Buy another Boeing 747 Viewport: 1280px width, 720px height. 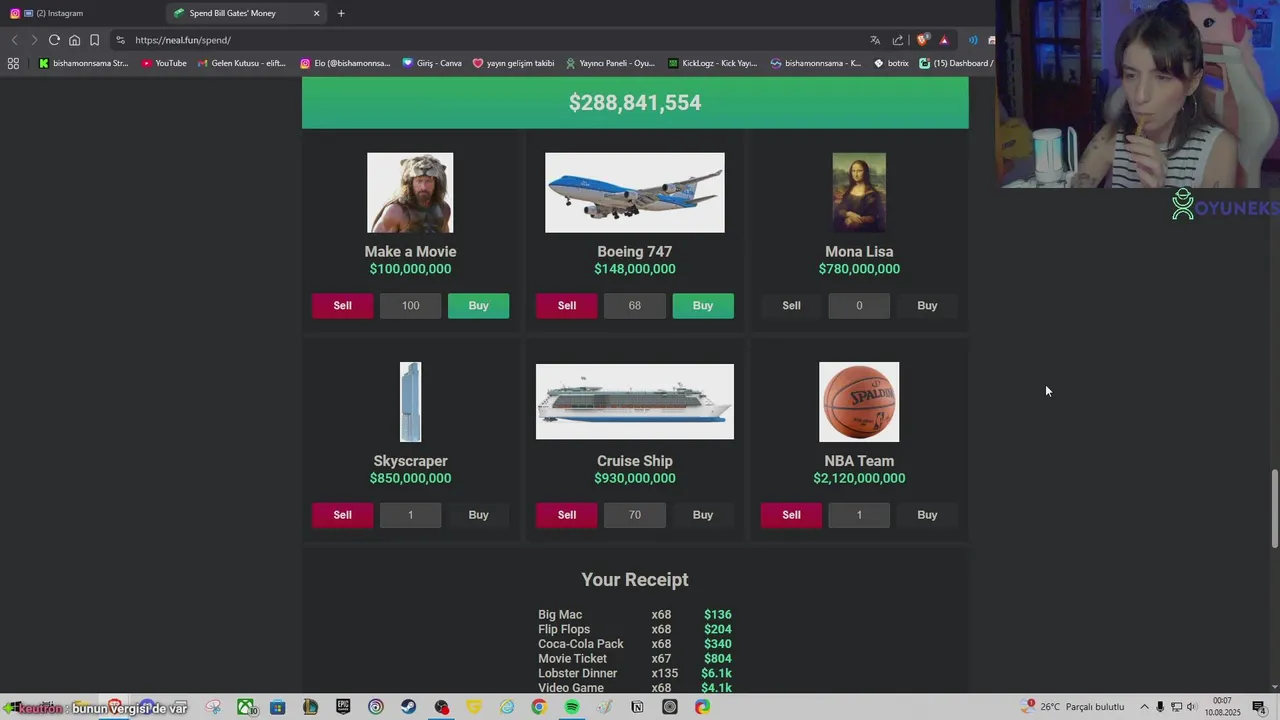(703, 305)
